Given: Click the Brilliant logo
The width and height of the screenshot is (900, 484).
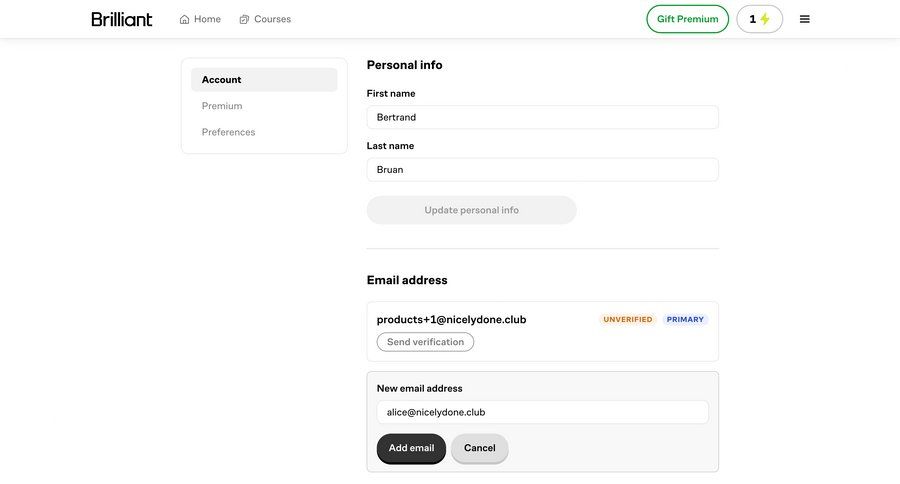Looking at the screenshot, I should tap(121, 19).
